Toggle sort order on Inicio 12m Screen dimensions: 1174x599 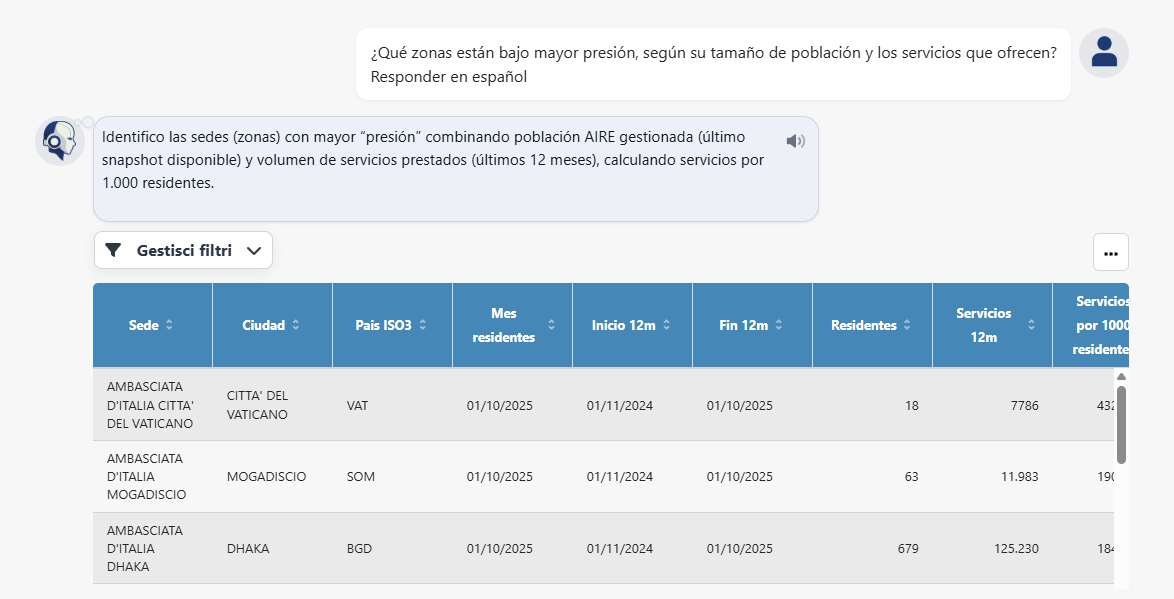[666, 325]
